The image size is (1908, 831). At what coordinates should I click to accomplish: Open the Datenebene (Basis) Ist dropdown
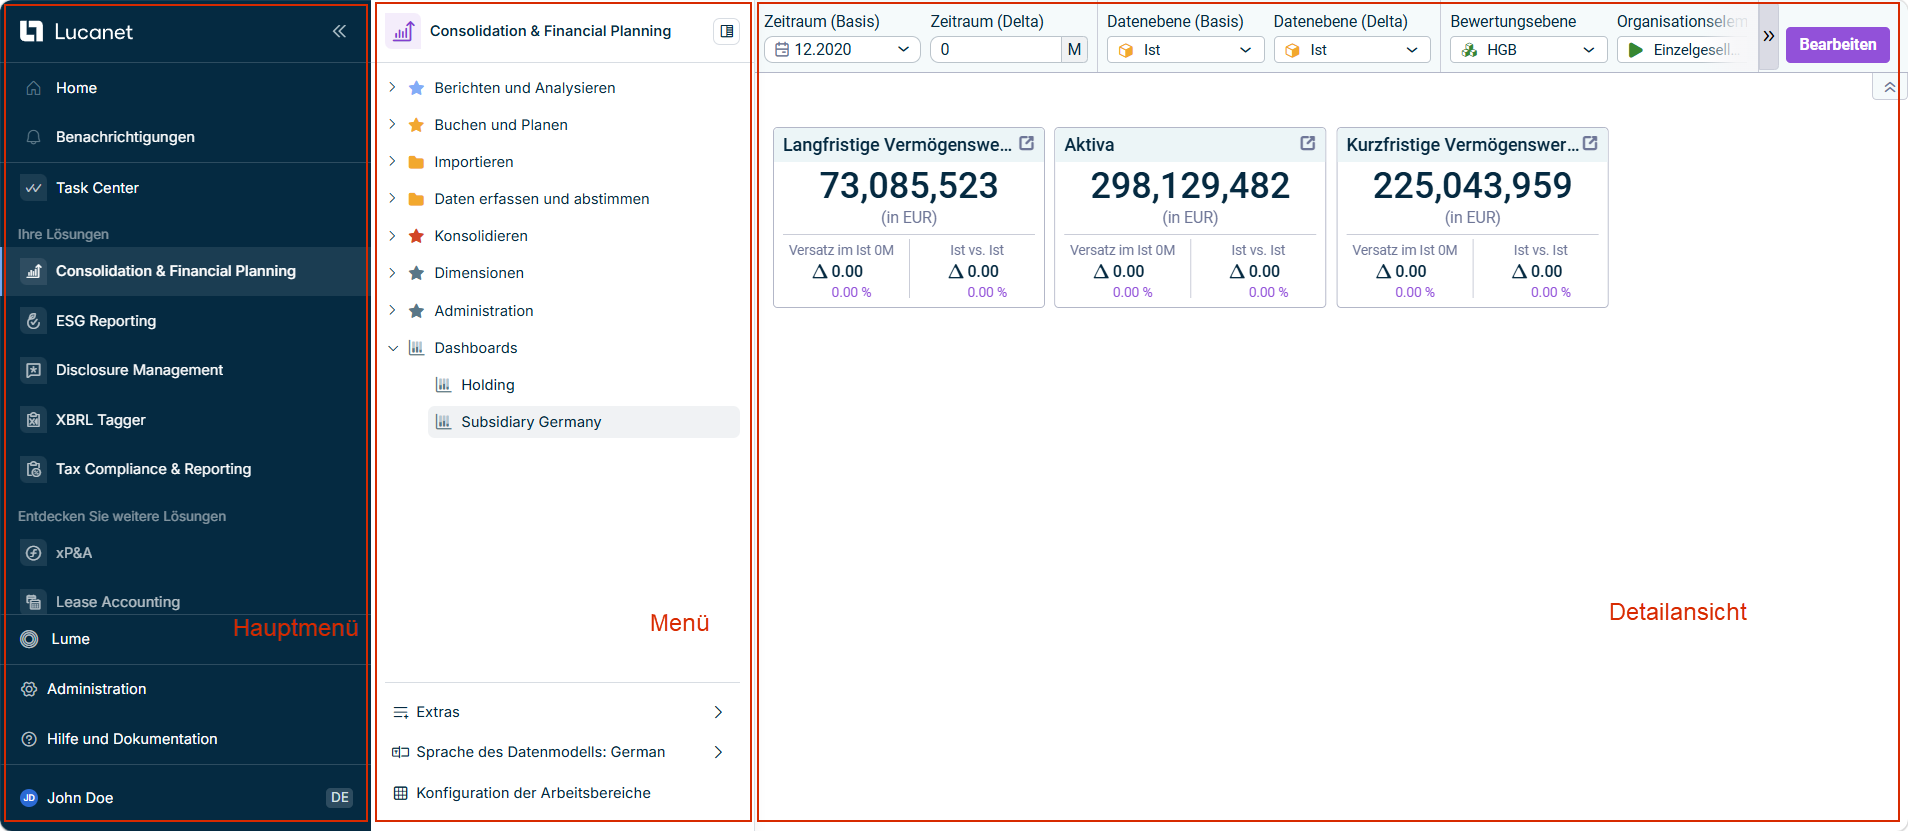click(1185, 49)
